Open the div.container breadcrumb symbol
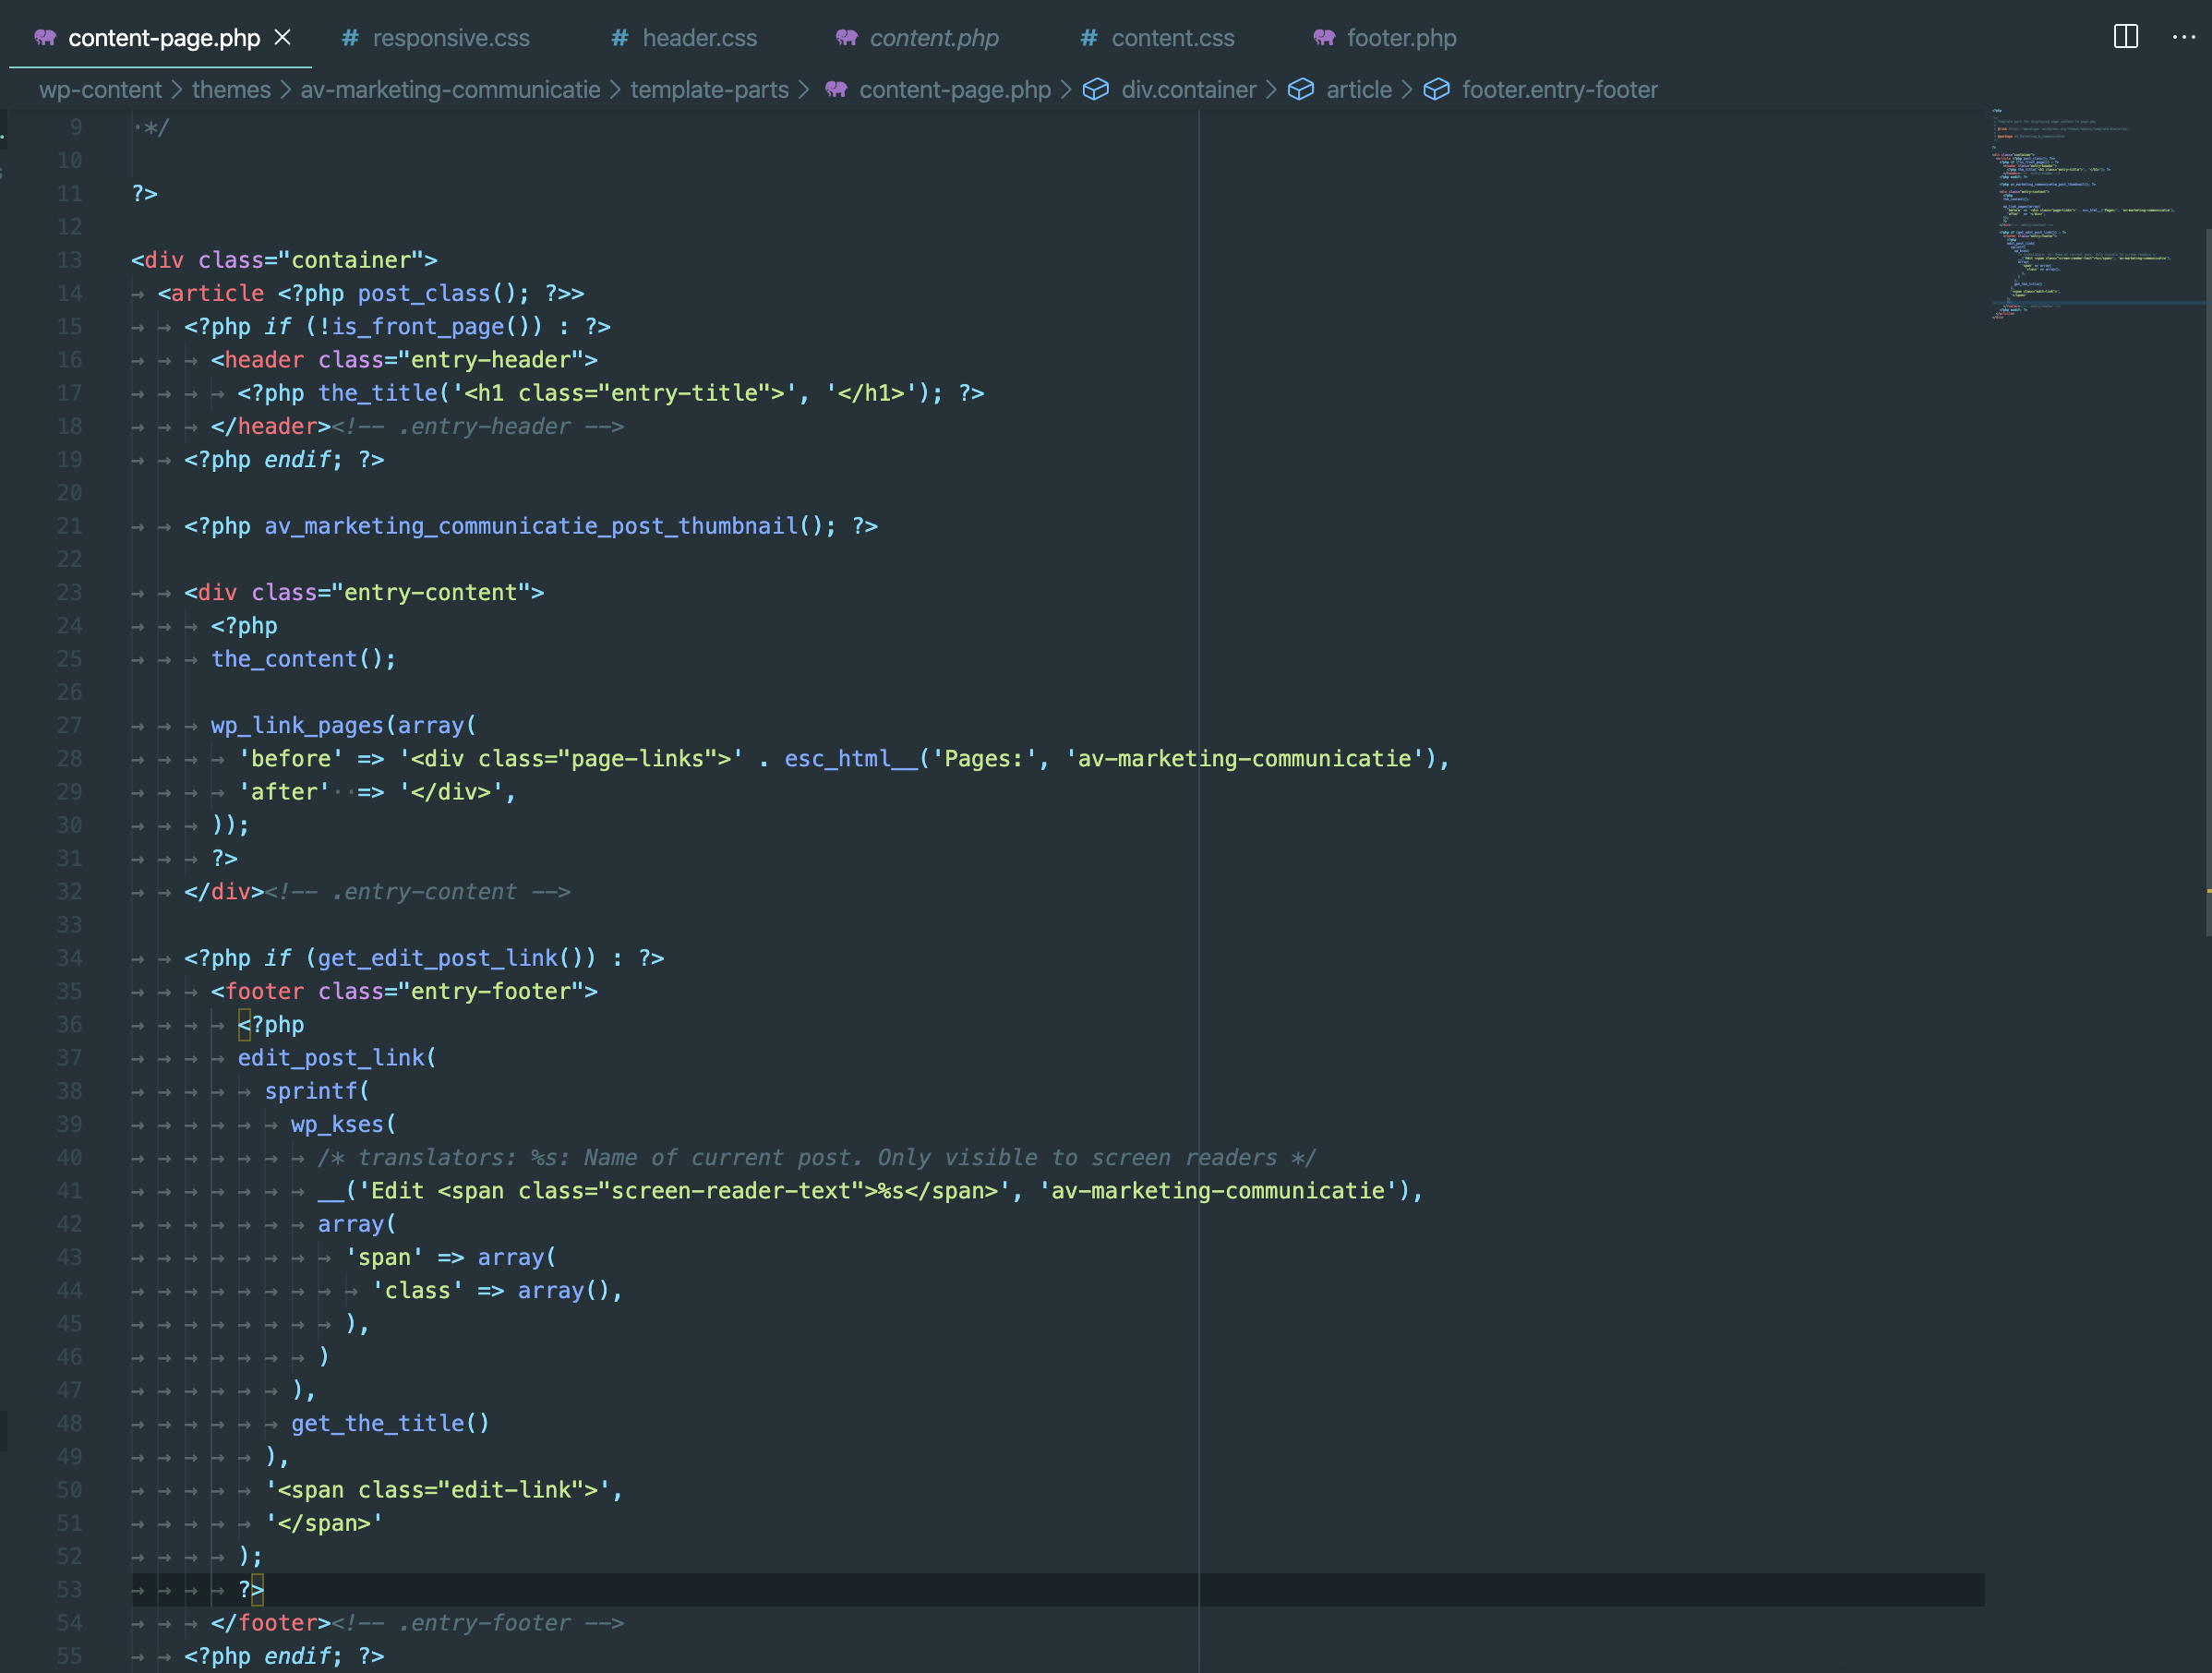Screen dimensions: 2212x1673 [x=1188, y=90]
